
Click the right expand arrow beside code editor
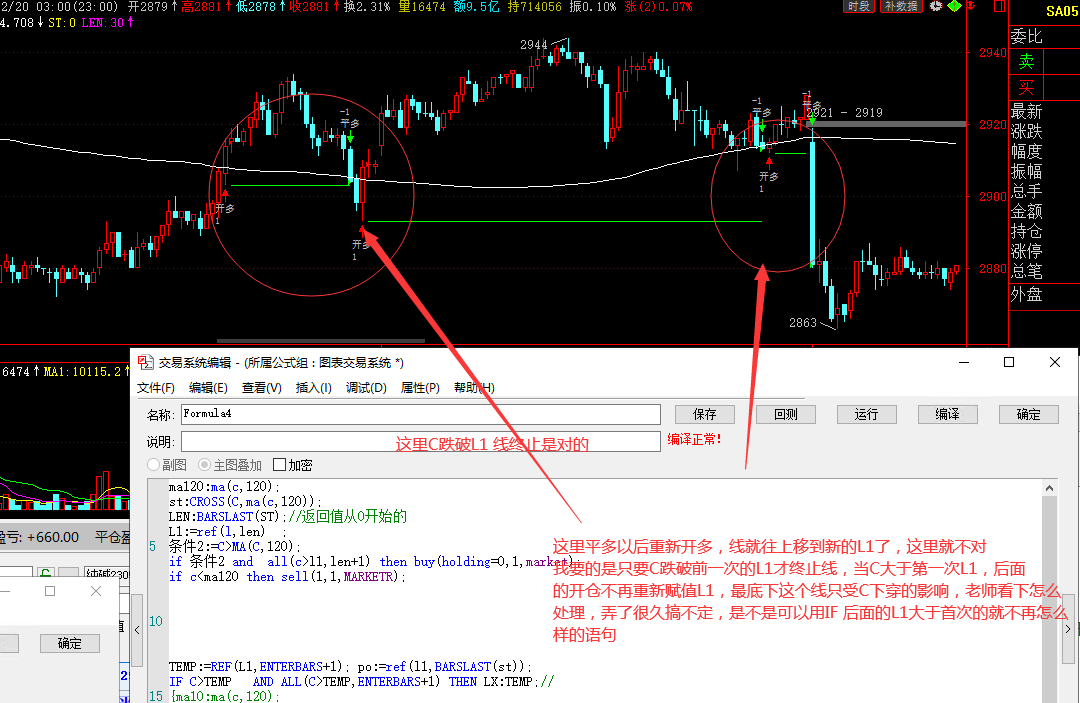point(1068,629)
